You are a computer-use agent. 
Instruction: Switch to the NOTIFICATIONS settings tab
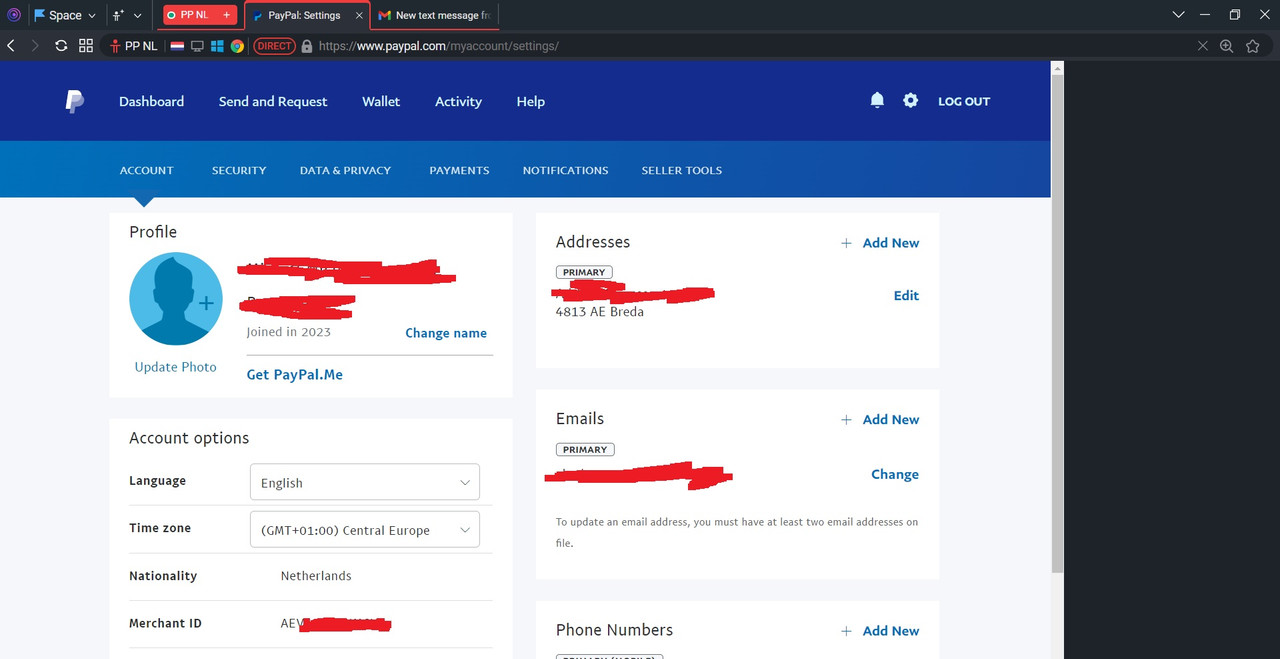click(x=565, y=170)
